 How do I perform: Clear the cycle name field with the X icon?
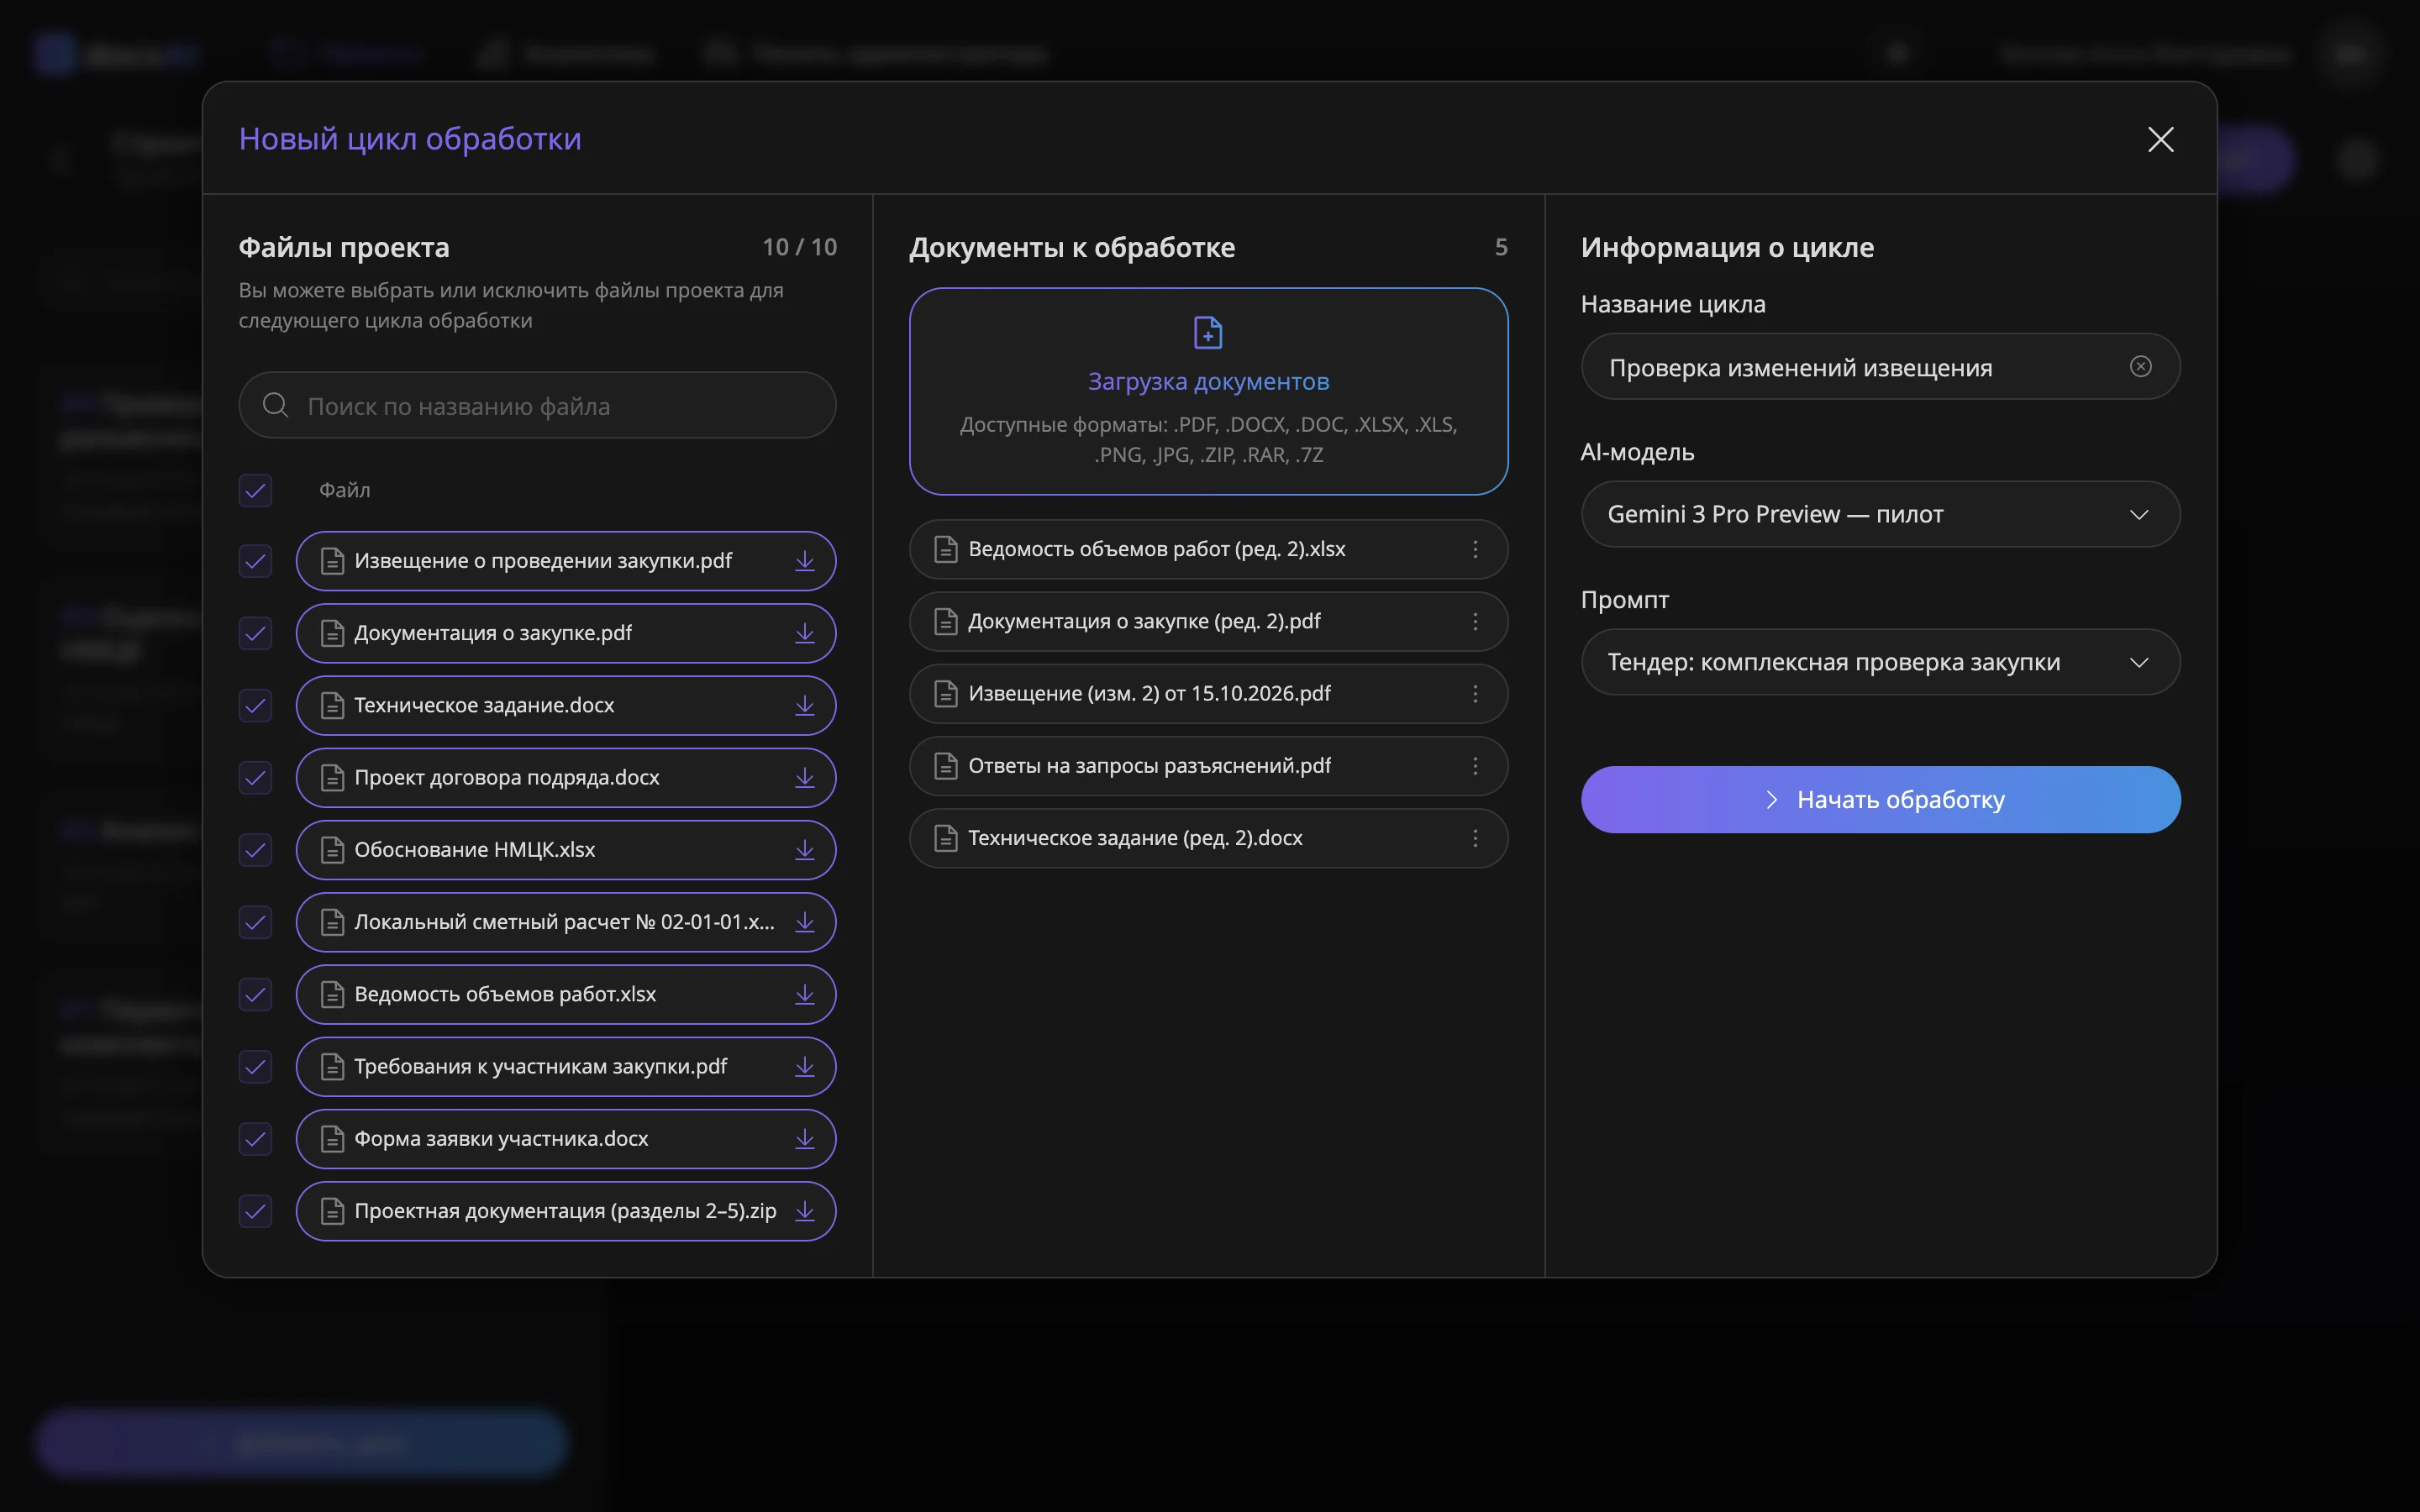(2141, 367)
